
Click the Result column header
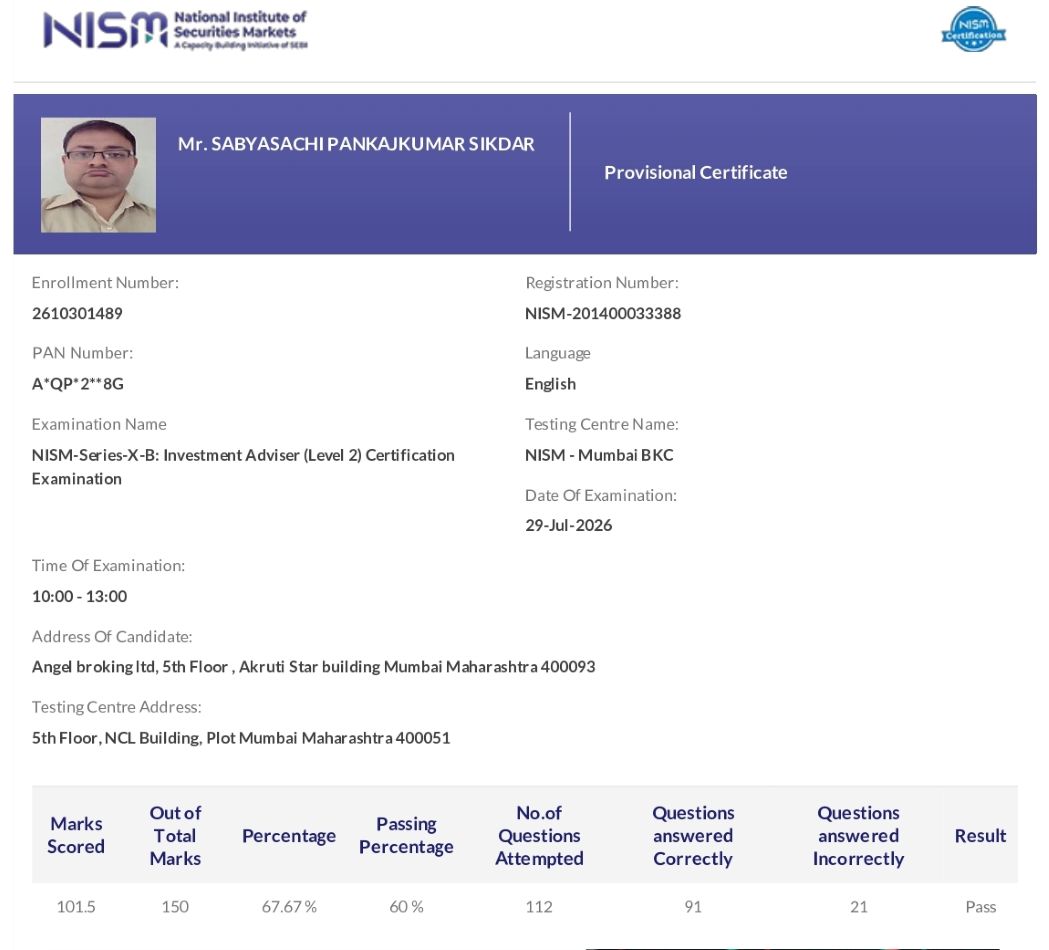click(980, 836)
